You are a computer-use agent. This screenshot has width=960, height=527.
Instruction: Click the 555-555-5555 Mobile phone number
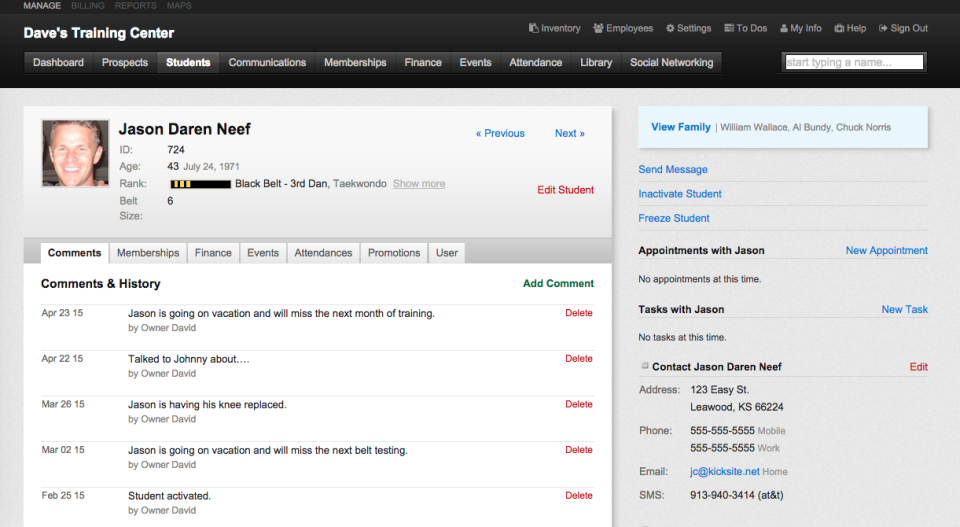tap(722, 431)
